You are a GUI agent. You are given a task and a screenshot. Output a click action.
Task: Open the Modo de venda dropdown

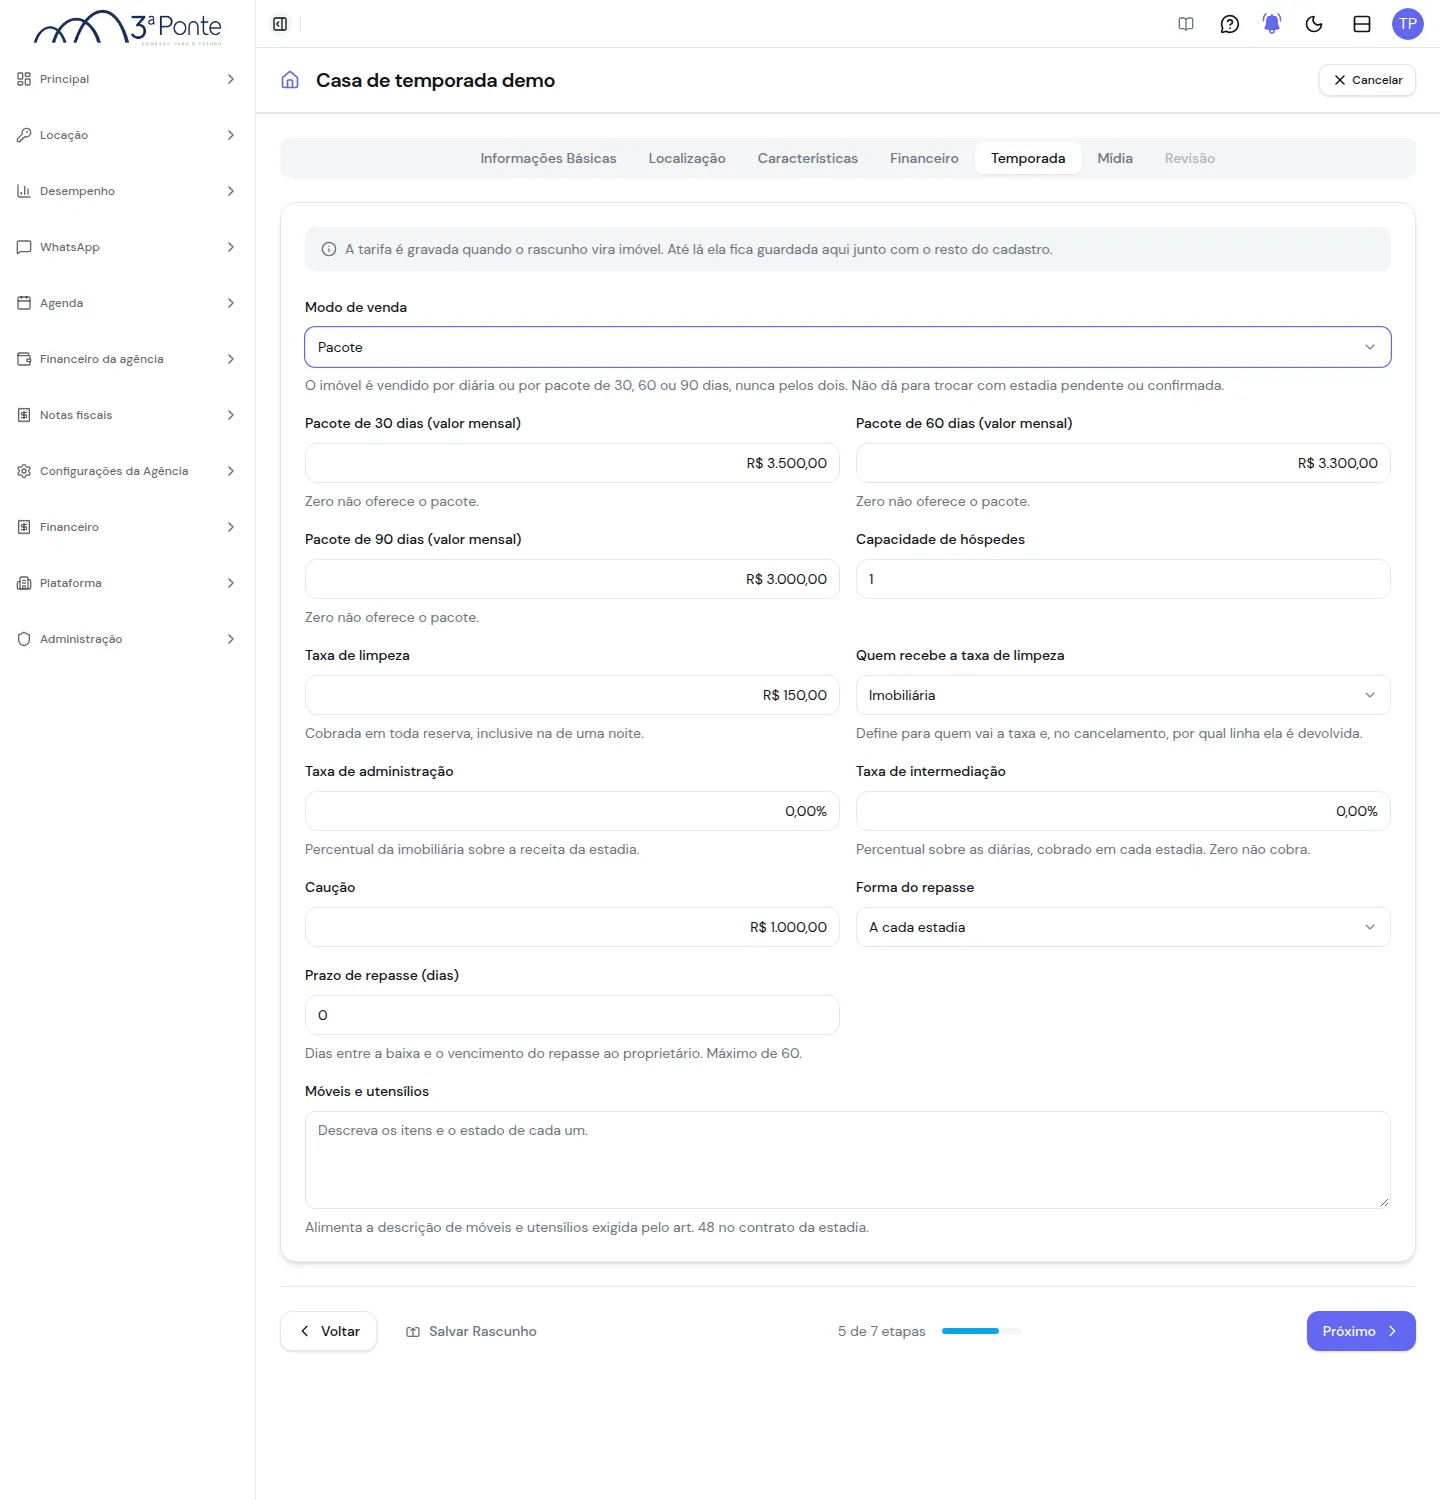tap(848, 347)
